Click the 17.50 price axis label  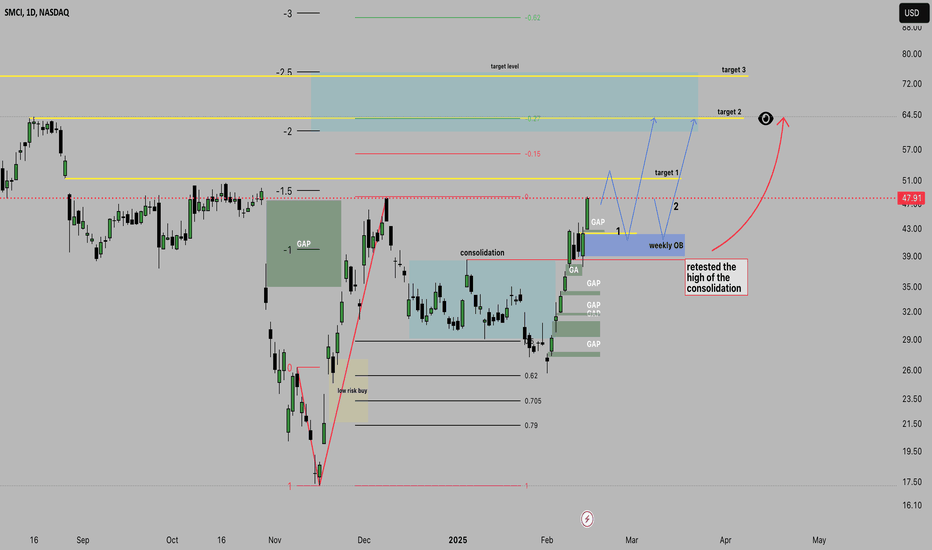[912, 482]
